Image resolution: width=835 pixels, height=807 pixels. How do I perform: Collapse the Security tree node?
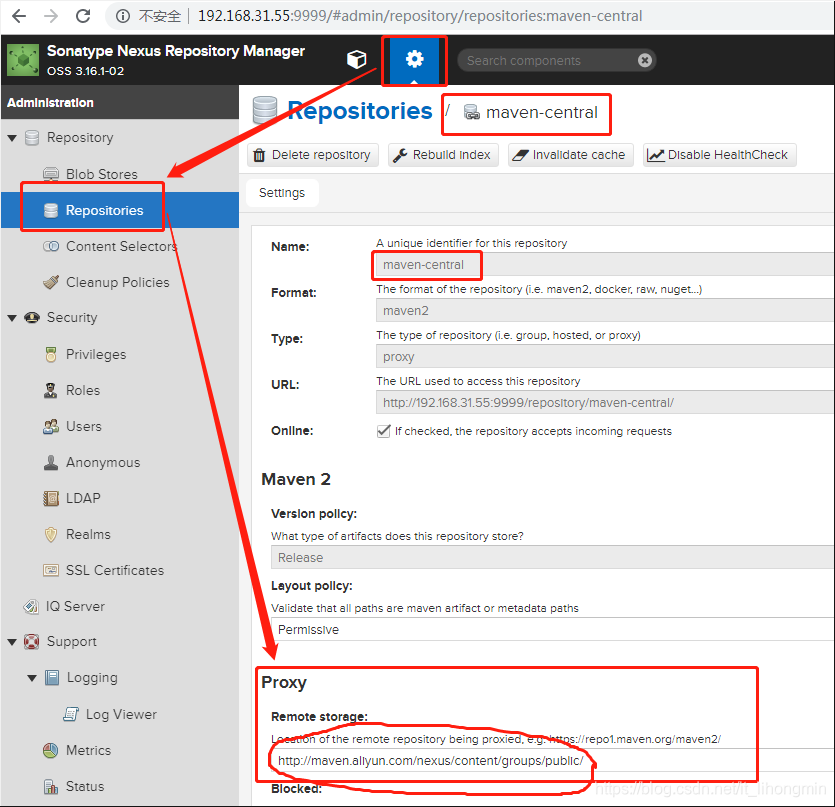[x=12, y=318]
